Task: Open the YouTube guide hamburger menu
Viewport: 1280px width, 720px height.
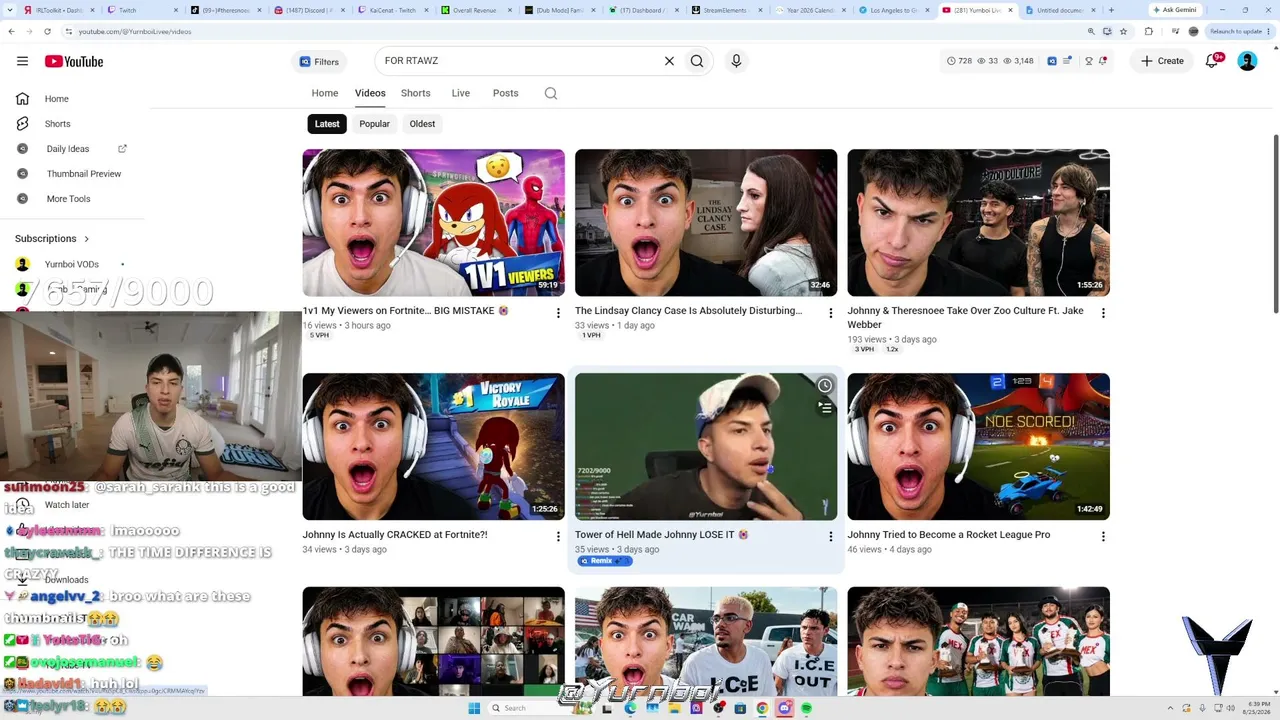Action: click(x=22, y=61)
